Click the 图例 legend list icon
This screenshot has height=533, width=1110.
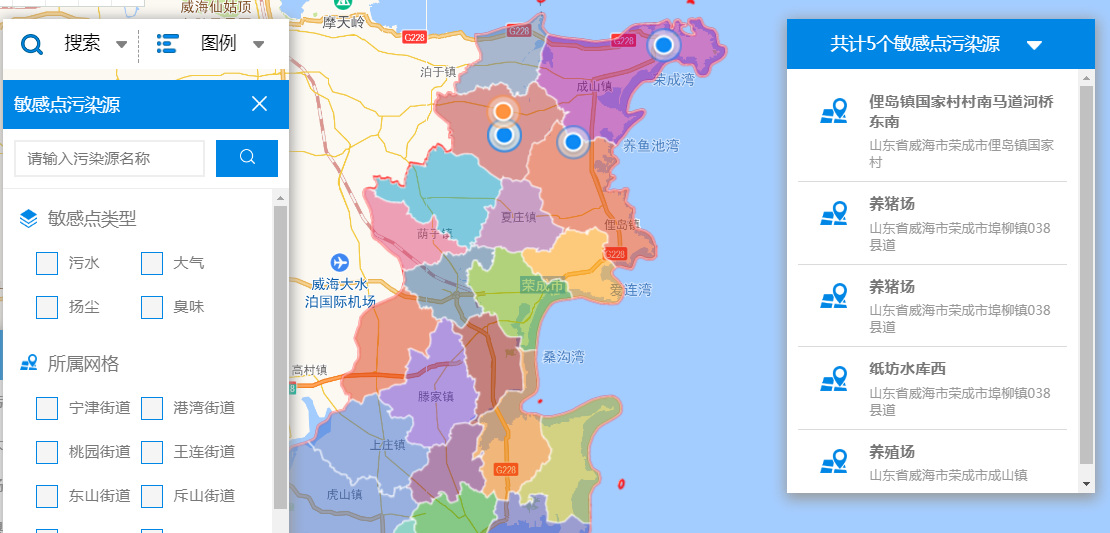(168, 44)
